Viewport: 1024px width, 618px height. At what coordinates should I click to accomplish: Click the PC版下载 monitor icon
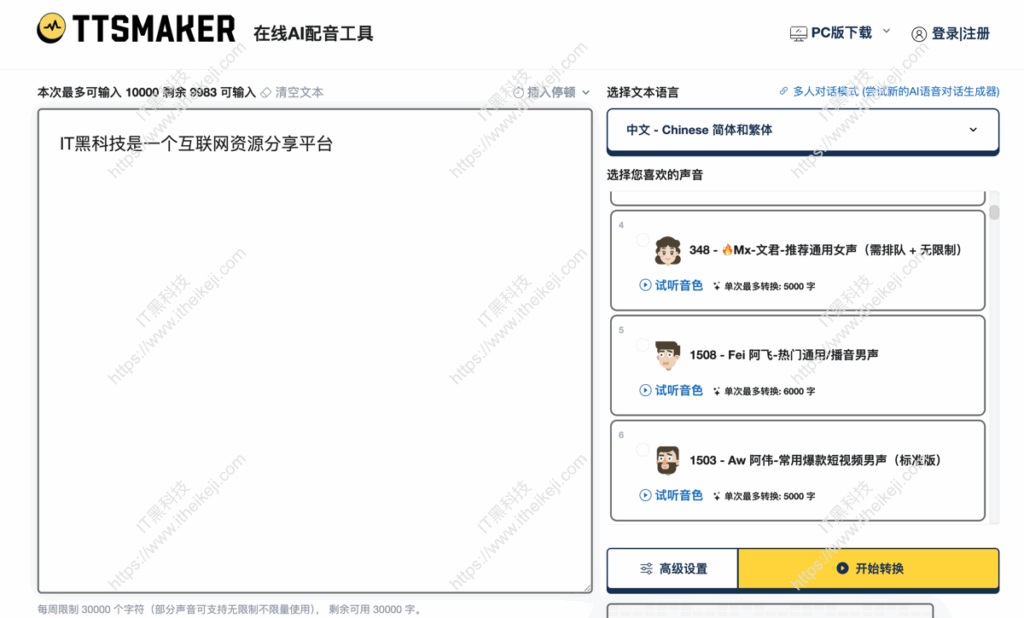tap(800, 32)
